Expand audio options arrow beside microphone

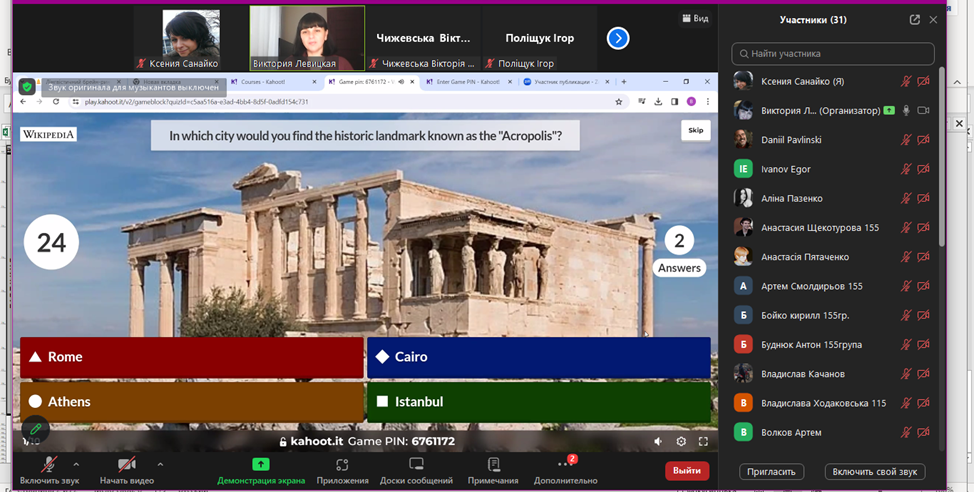coord(76,464)
